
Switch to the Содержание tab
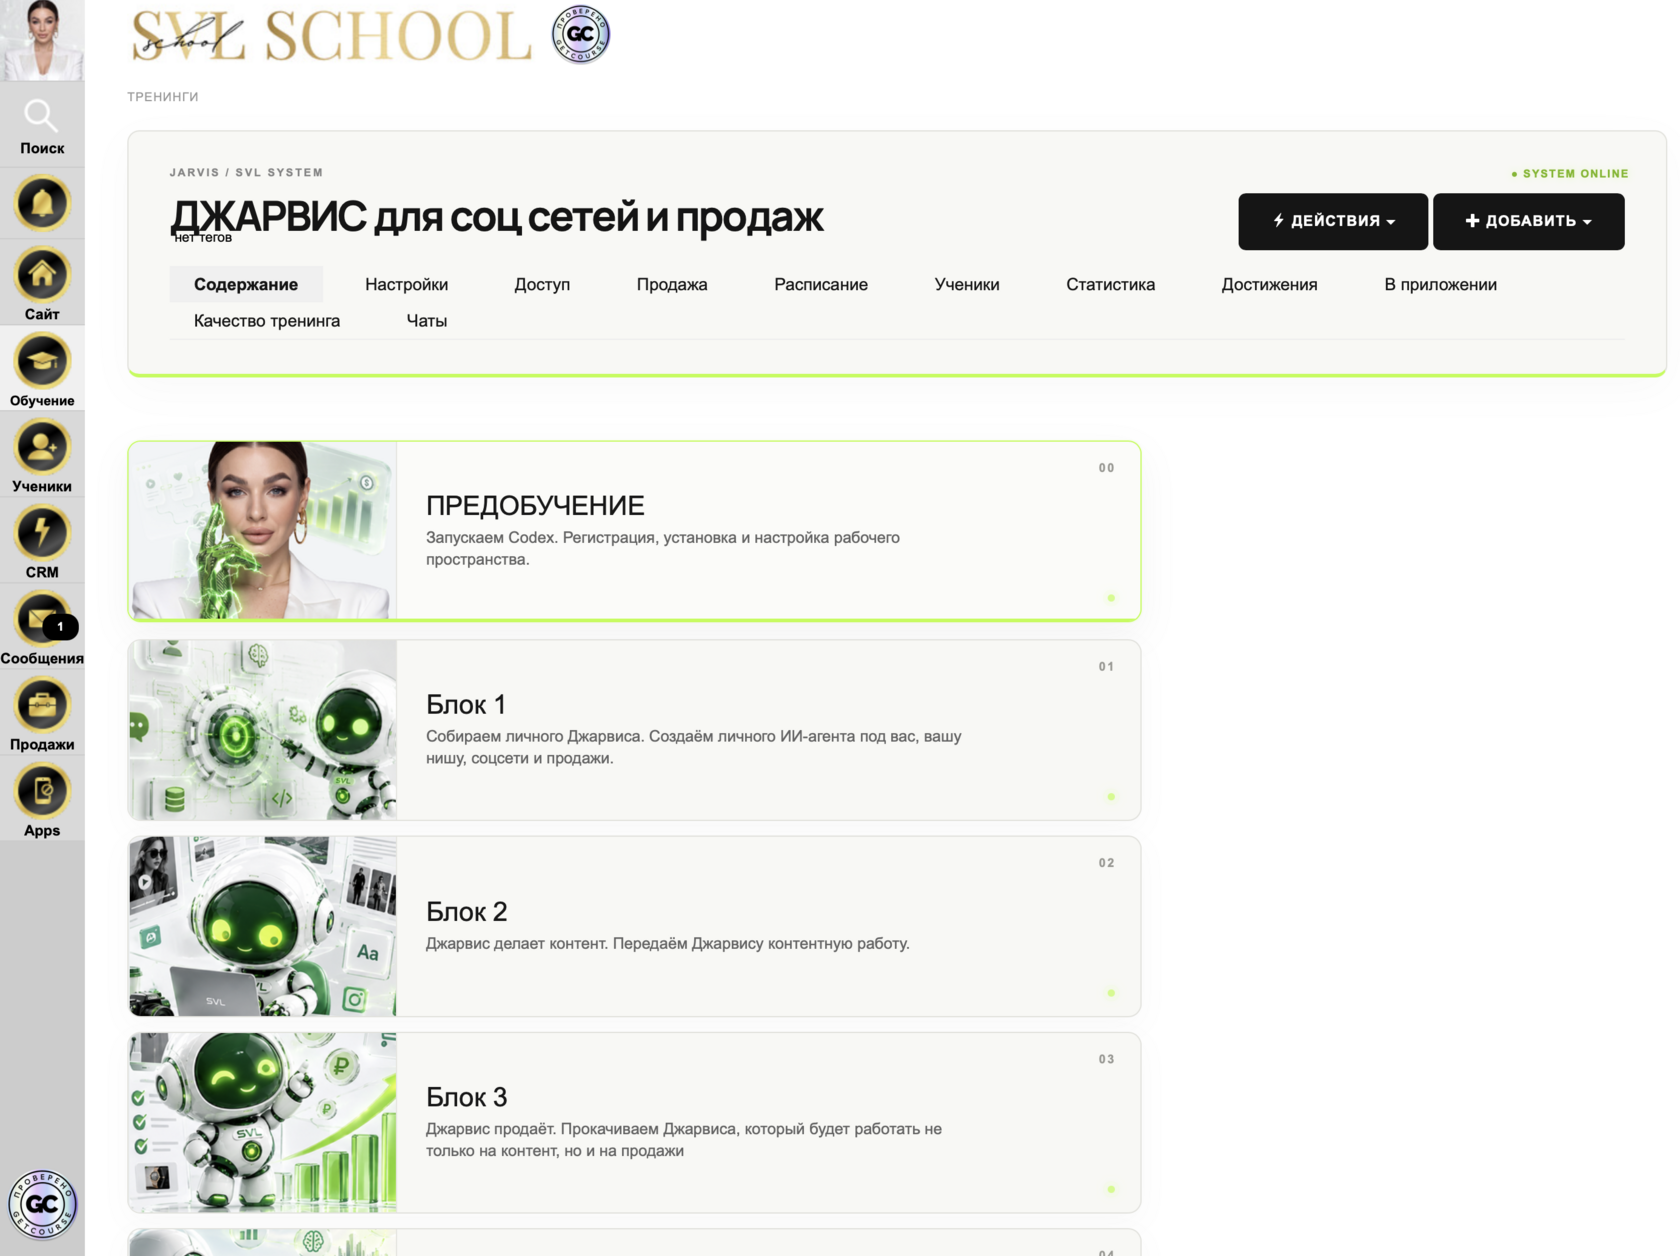point(246,284)
